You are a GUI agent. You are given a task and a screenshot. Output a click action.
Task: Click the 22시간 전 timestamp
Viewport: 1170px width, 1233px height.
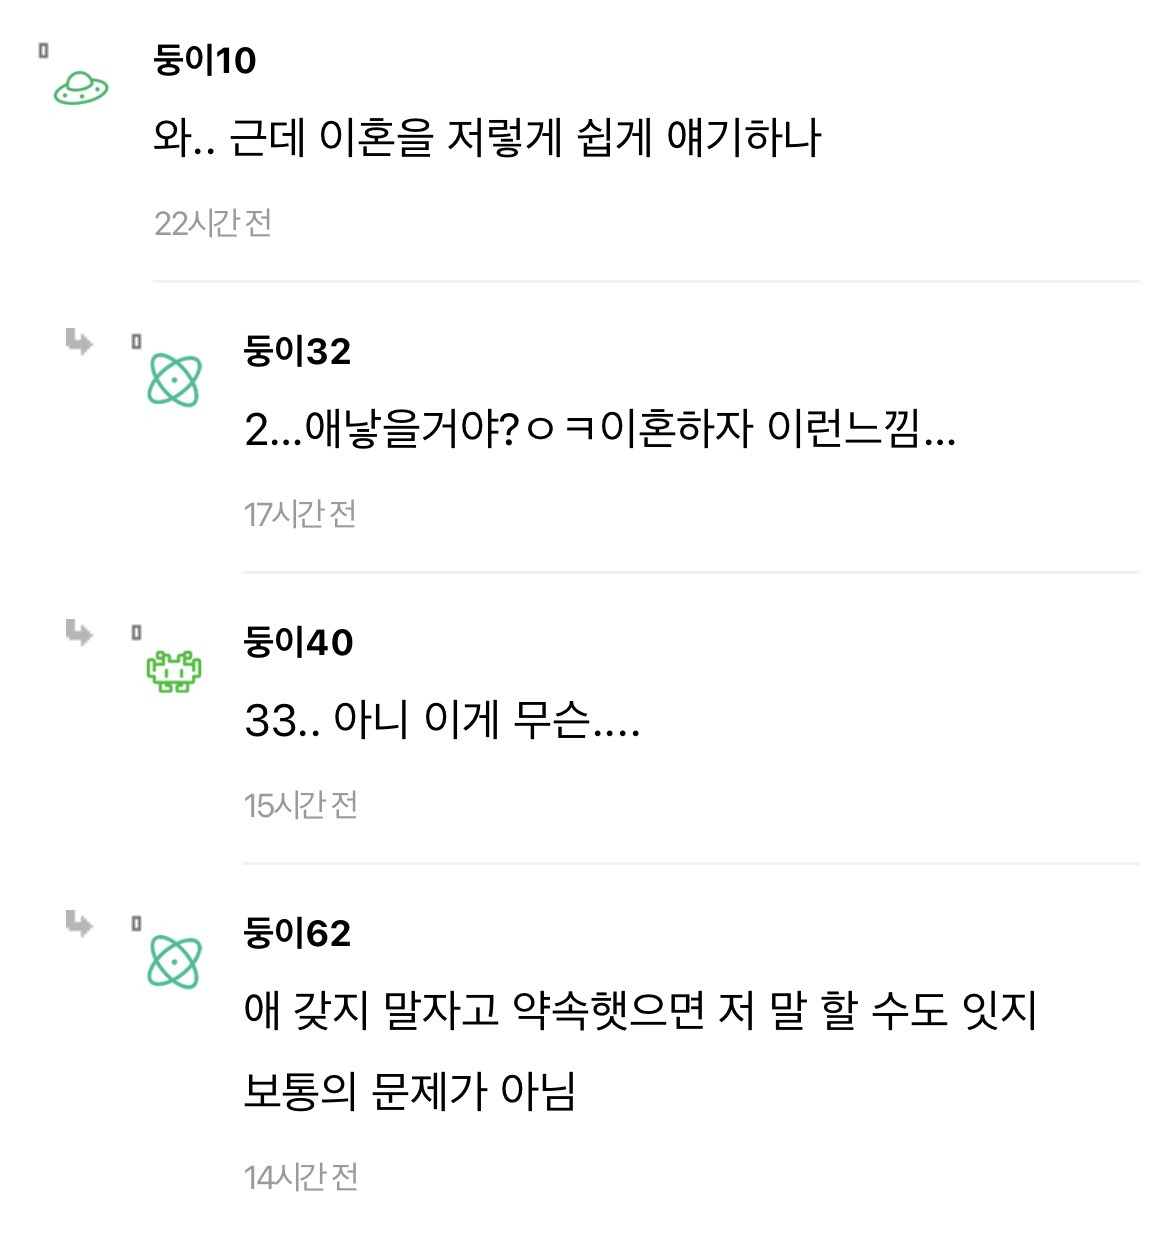213,223
